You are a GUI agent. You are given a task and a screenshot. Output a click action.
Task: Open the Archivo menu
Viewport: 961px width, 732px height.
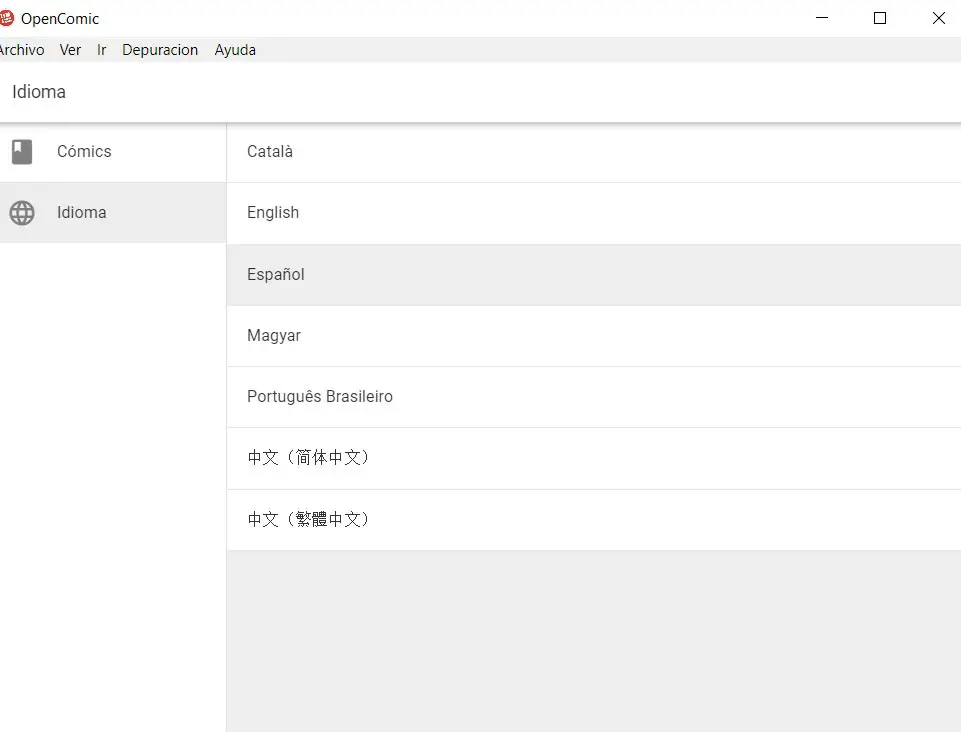[x=21, y=50]
